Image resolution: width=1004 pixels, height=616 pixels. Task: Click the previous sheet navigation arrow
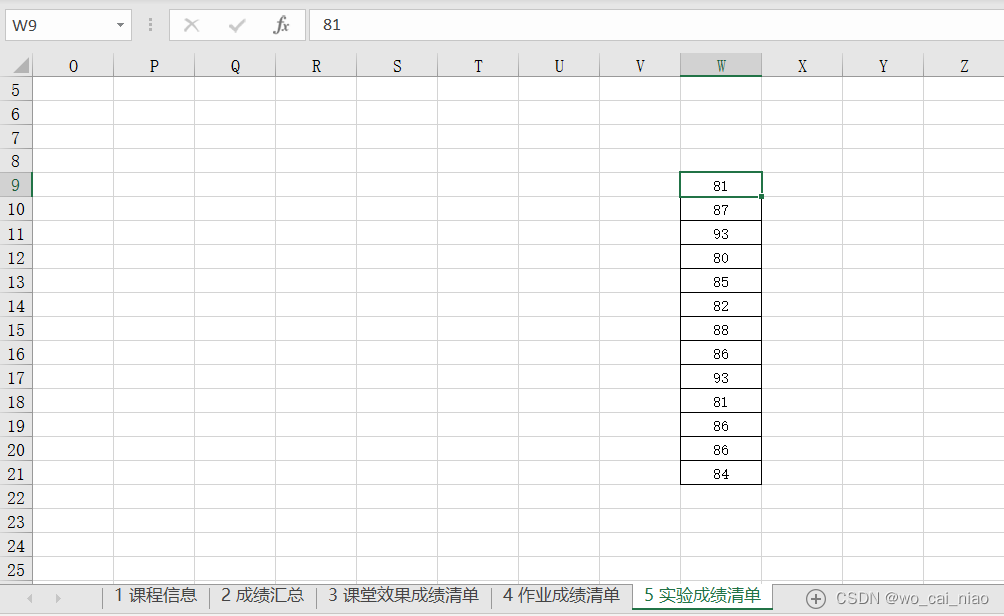[29, 598]
